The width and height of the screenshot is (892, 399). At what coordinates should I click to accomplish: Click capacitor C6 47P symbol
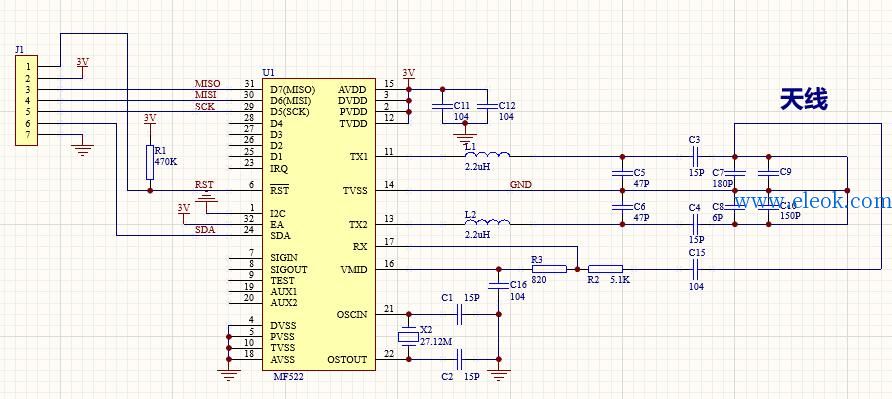point(622,207)
